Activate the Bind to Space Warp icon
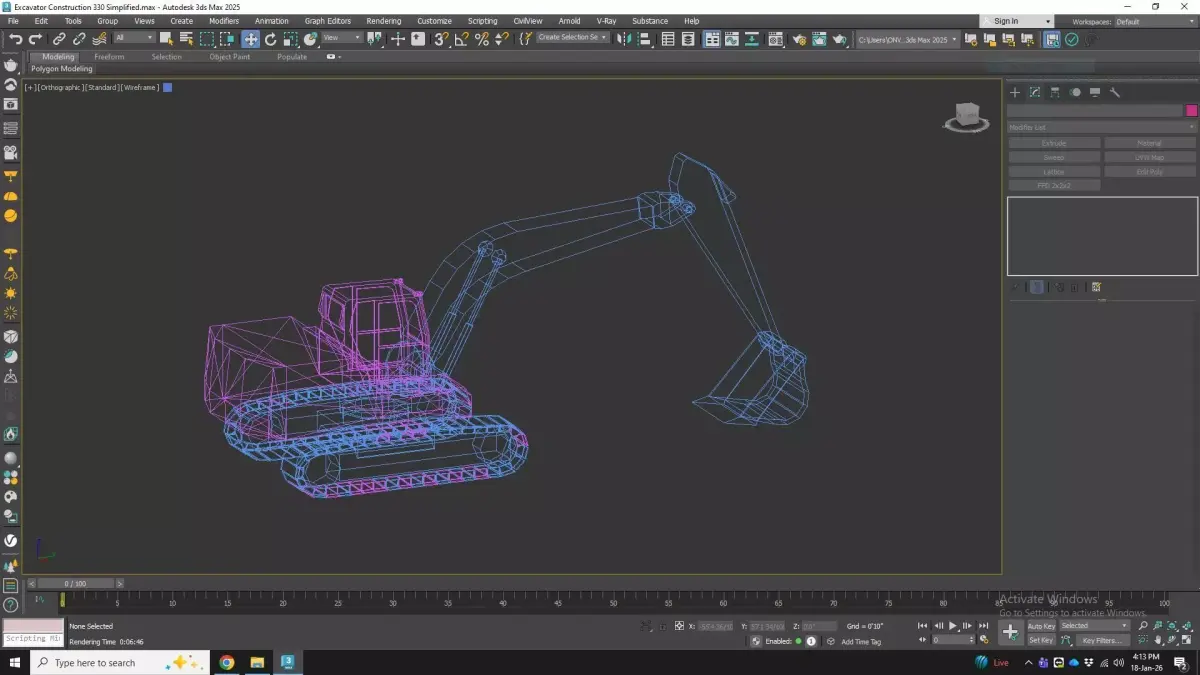Viewport: 1200px width, 675px height. [99, 39]
